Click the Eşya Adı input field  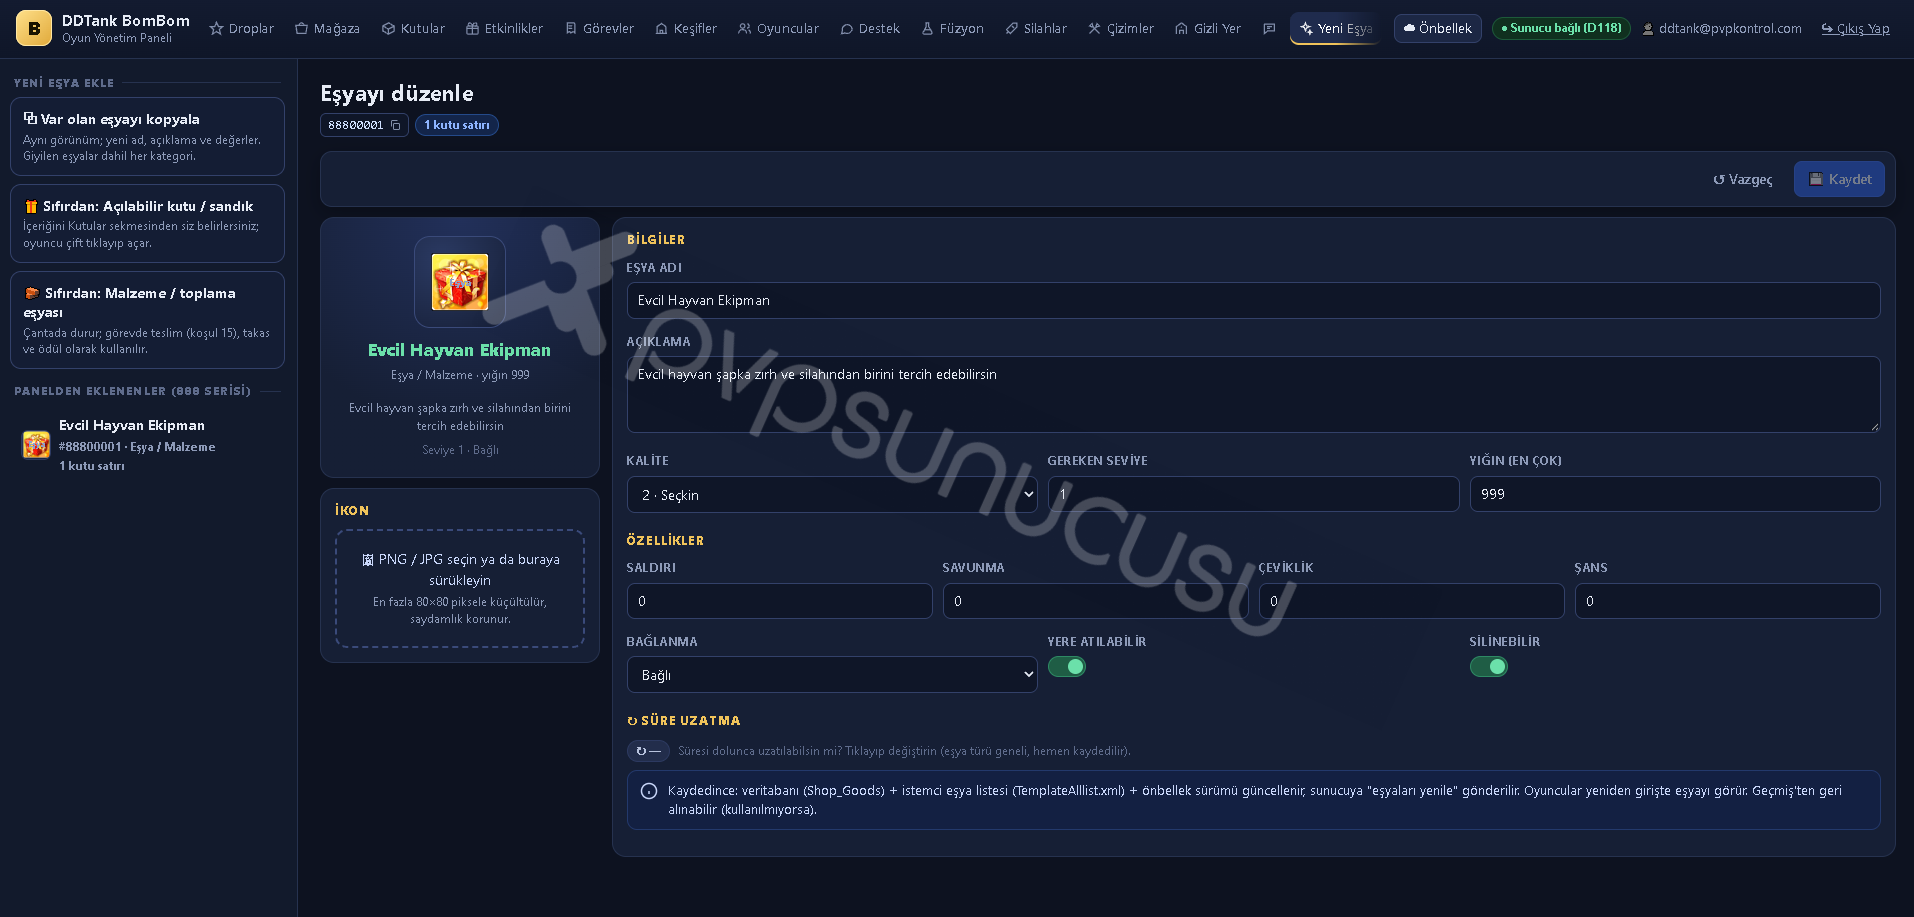click(x=1253, y=300)
